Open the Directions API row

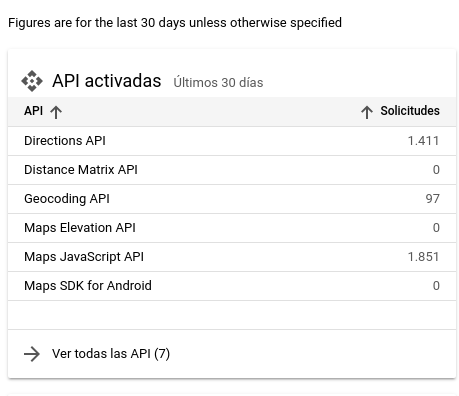pyautogui.click(x=232, y=141)
